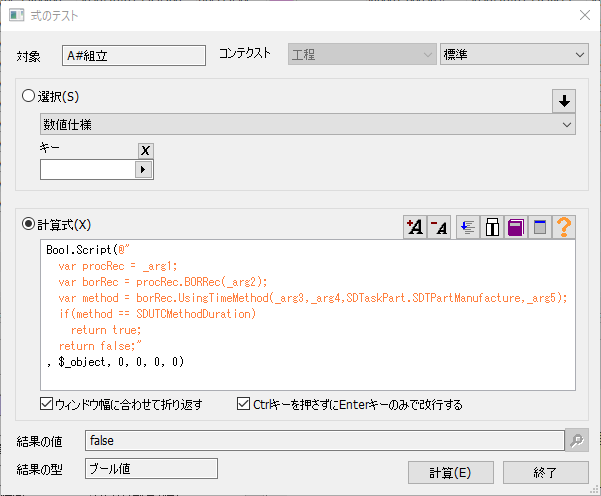Click the magnifier icon beside result value
The height and width of the screenshot is (496, 601).
click(577, 440)
